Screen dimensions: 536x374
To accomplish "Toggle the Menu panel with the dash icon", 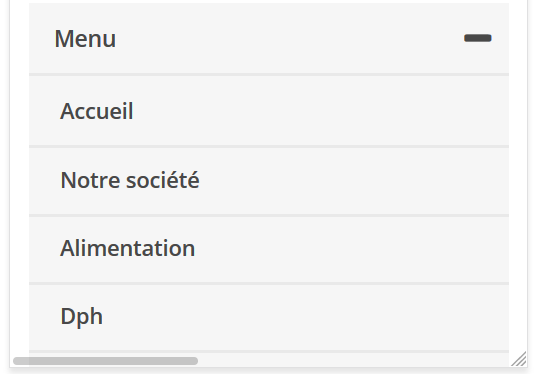I will [478, 38].
